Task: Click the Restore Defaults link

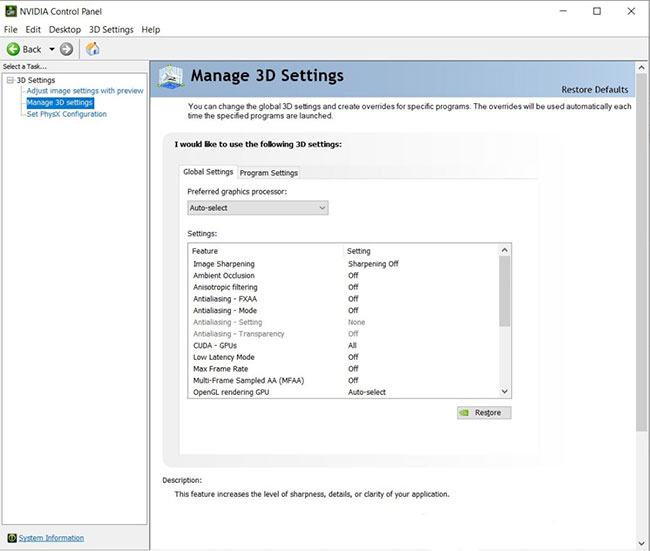Action: [x=594, y=90]
